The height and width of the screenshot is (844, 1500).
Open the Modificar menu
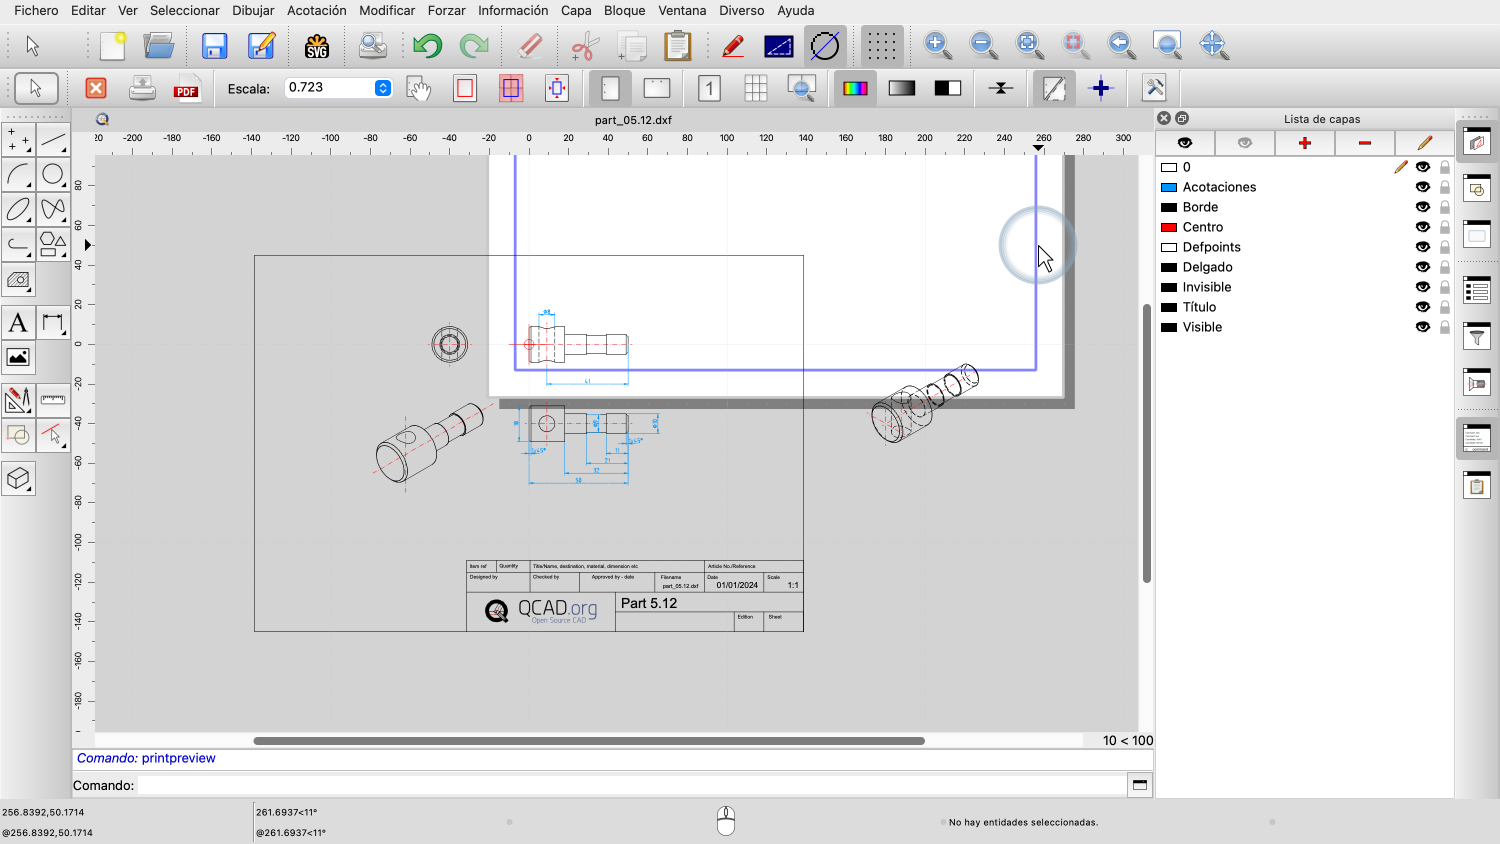click(387, 10)
